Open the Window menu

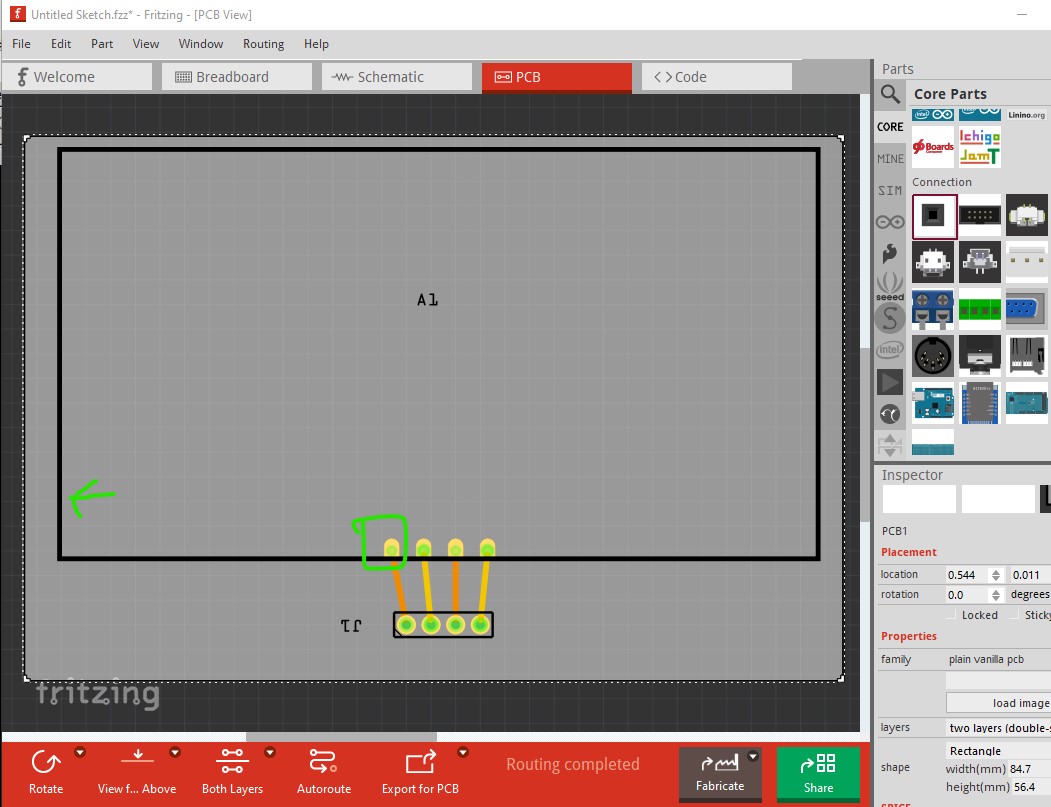[200, 44]
